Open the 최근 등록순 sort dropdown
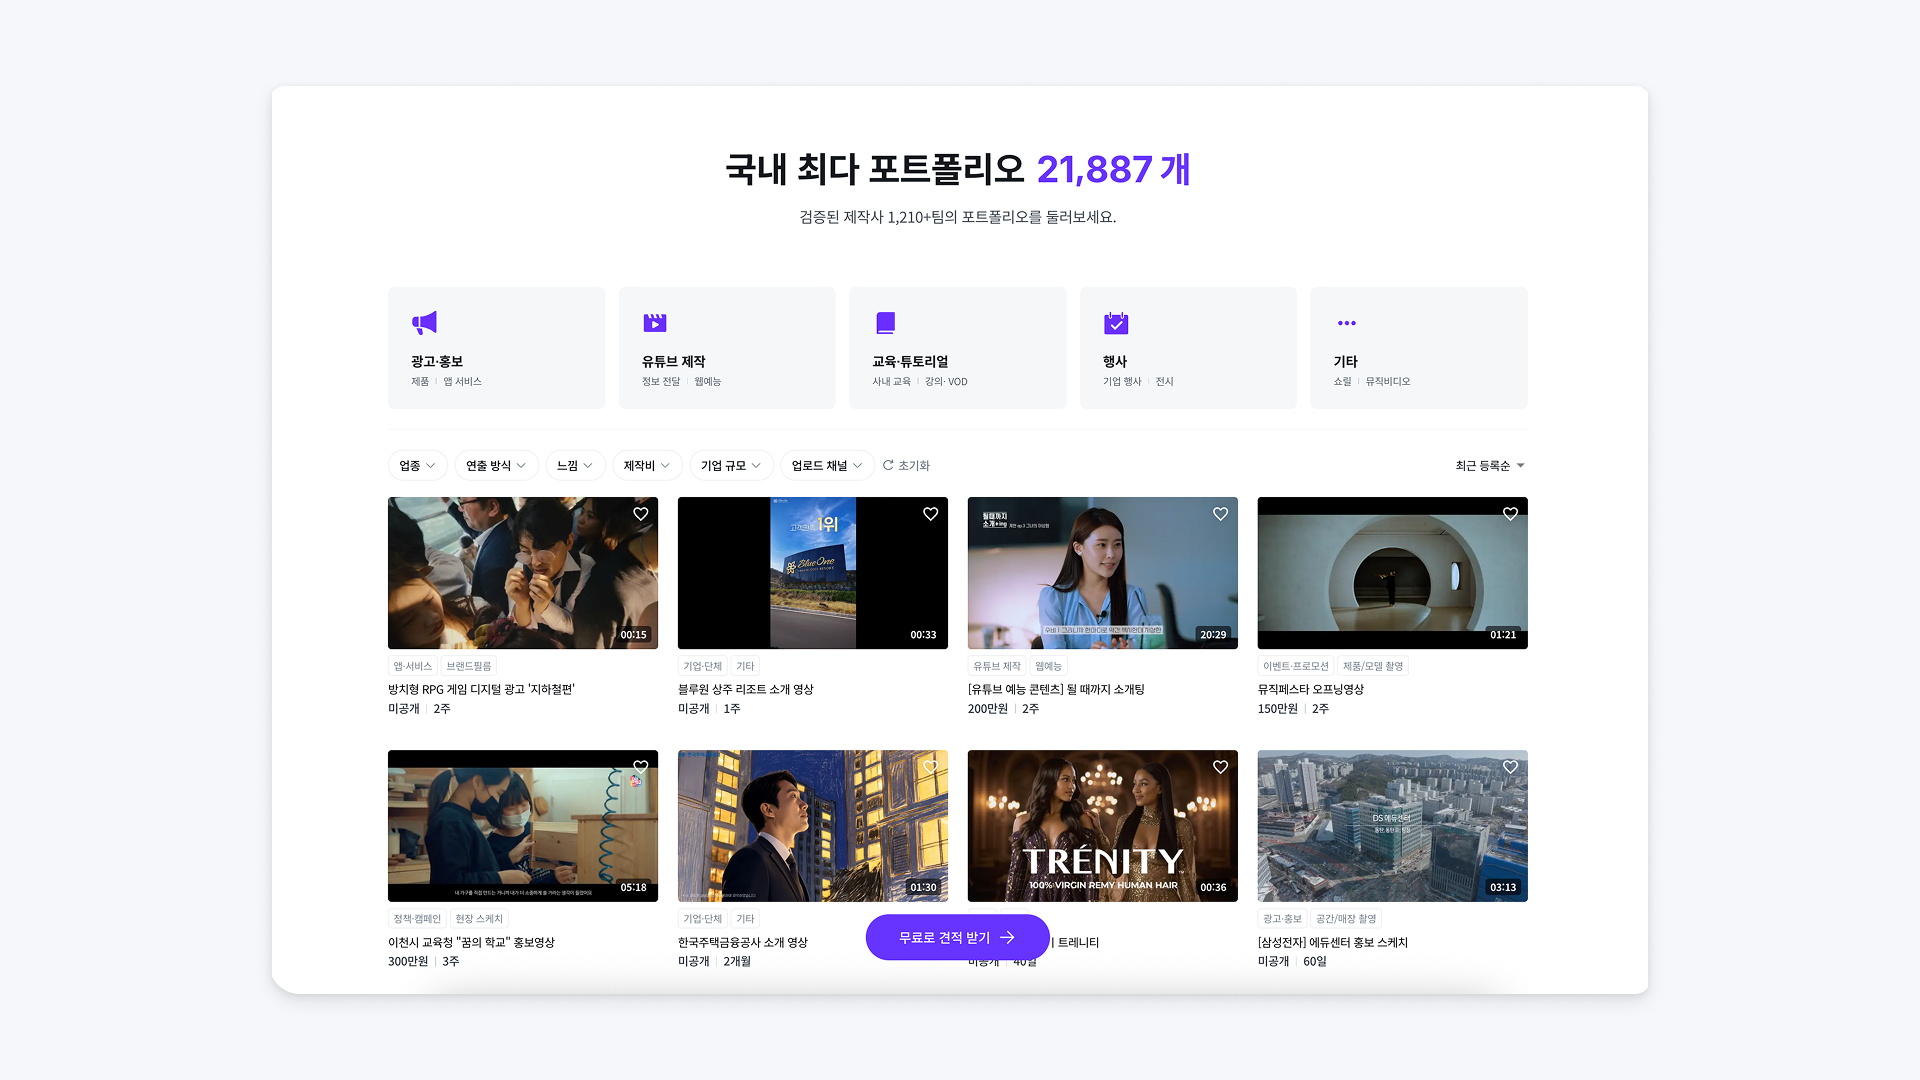This screenshot has width=1920, height=1080. 1489,466
